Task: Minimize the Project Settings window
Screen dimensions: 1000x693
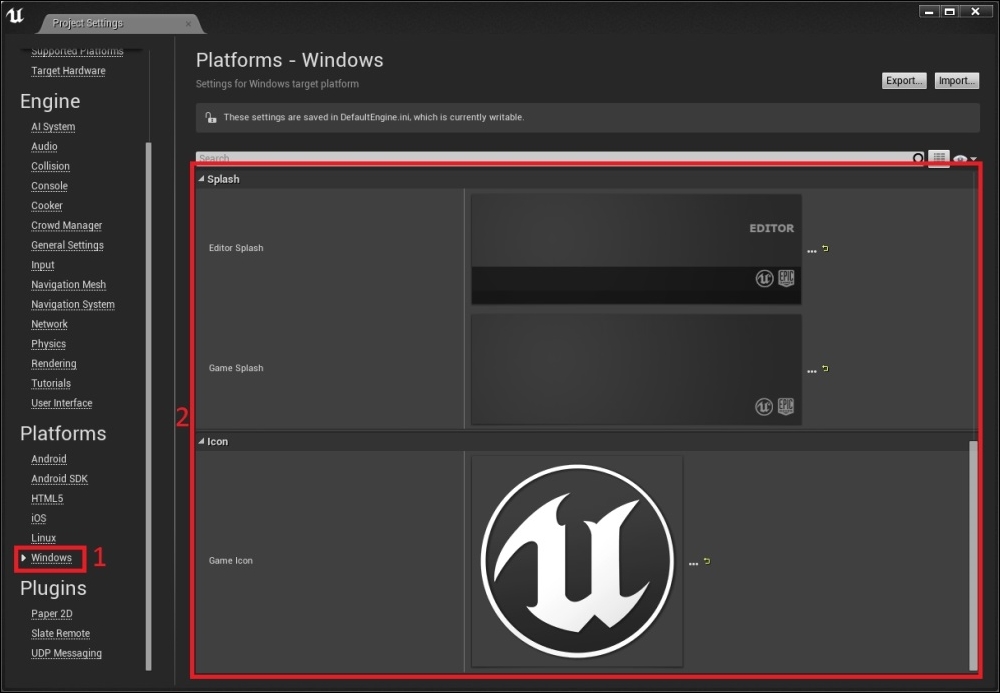Action: (929, 11)
